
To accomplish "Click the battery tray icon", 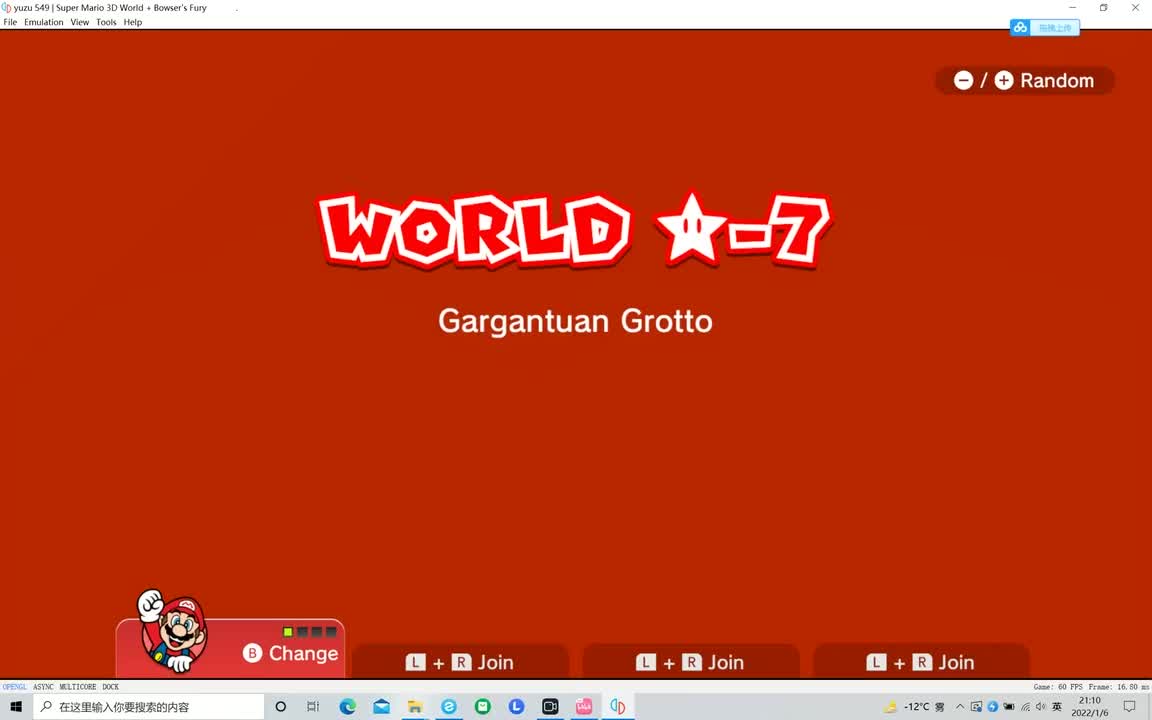I will coord(1009,707).
